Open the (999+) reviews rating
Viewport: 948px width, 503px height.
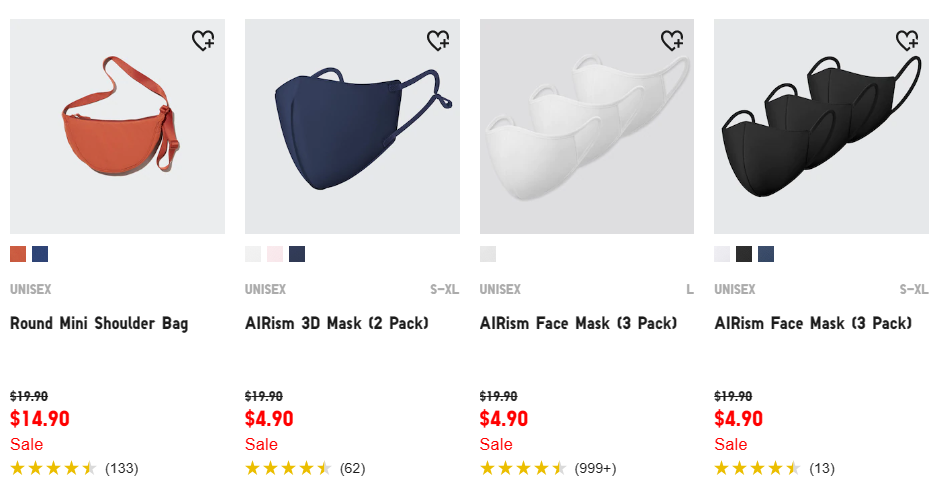[x=596, y=469]
